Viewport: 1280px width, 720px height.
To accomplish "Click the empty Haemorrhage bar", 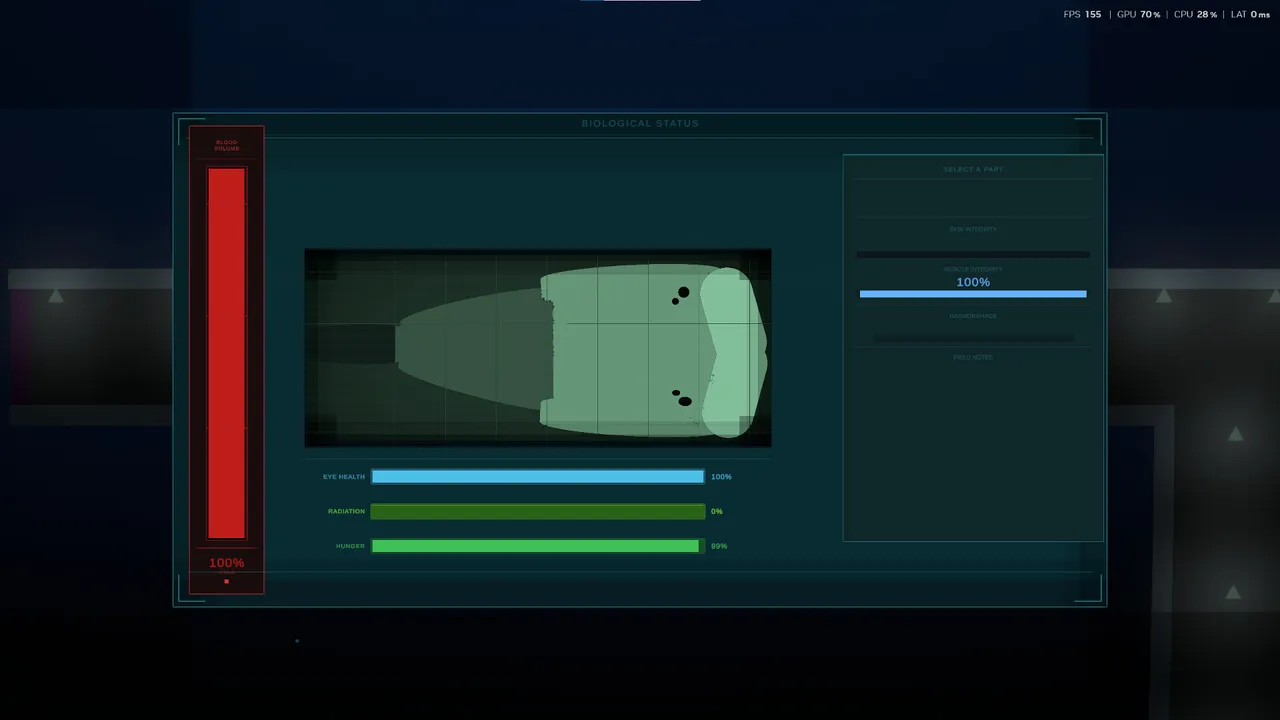I will pos(973,338).
